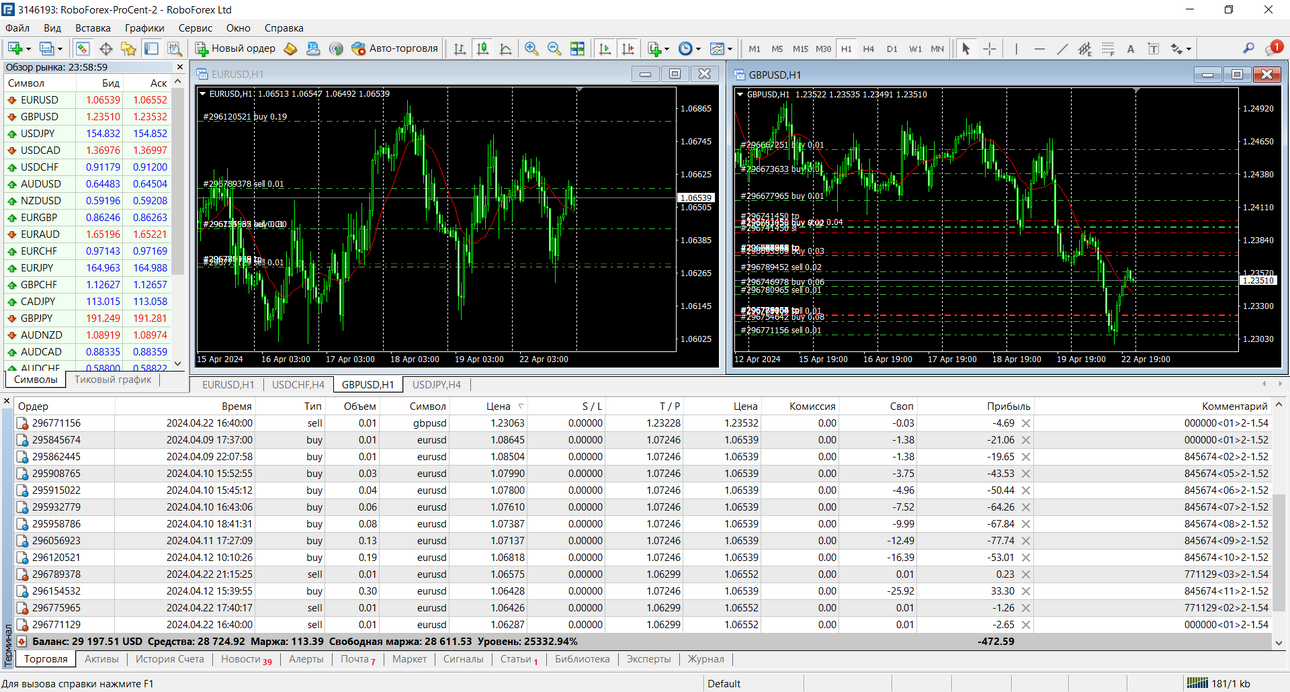Switch to candlestick chart type
Image resolution: width=1290 pixels, height=692 pixels.
tap(483, 48)
